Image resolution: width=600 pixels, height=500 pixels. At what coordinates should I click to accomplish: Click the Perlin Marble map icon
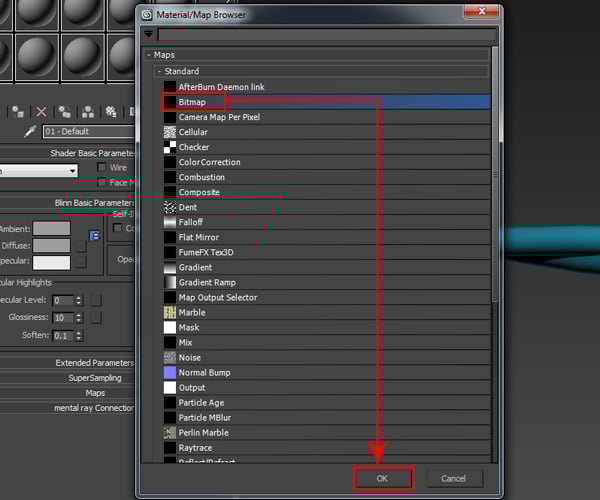coord(170,433)
